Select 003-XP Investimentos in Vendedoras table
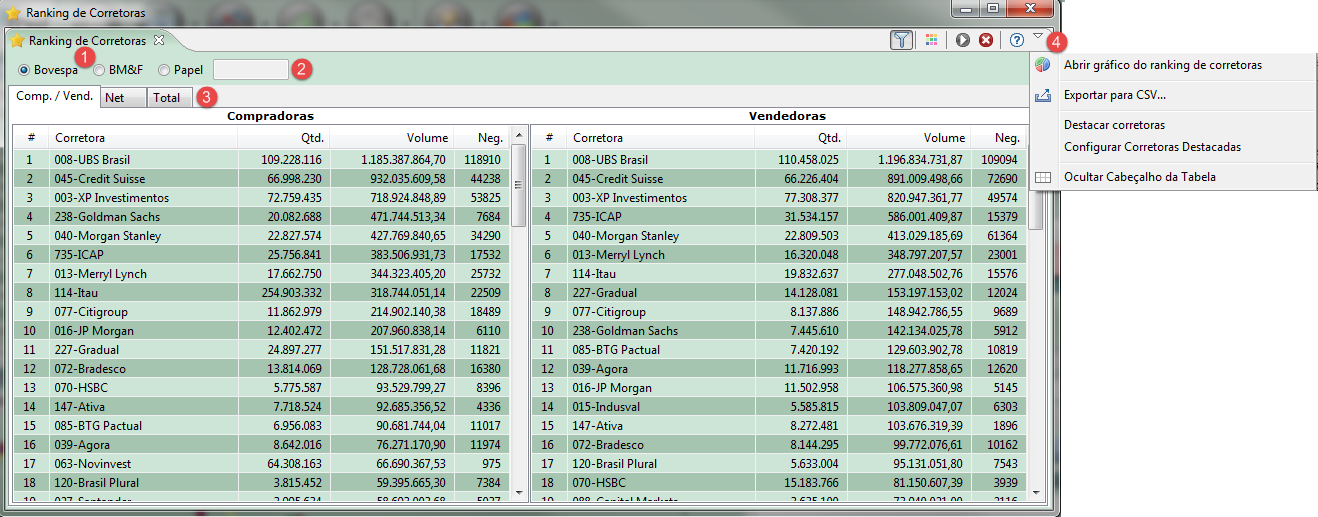Screen dimensions: 1318x517 [779, 197]
